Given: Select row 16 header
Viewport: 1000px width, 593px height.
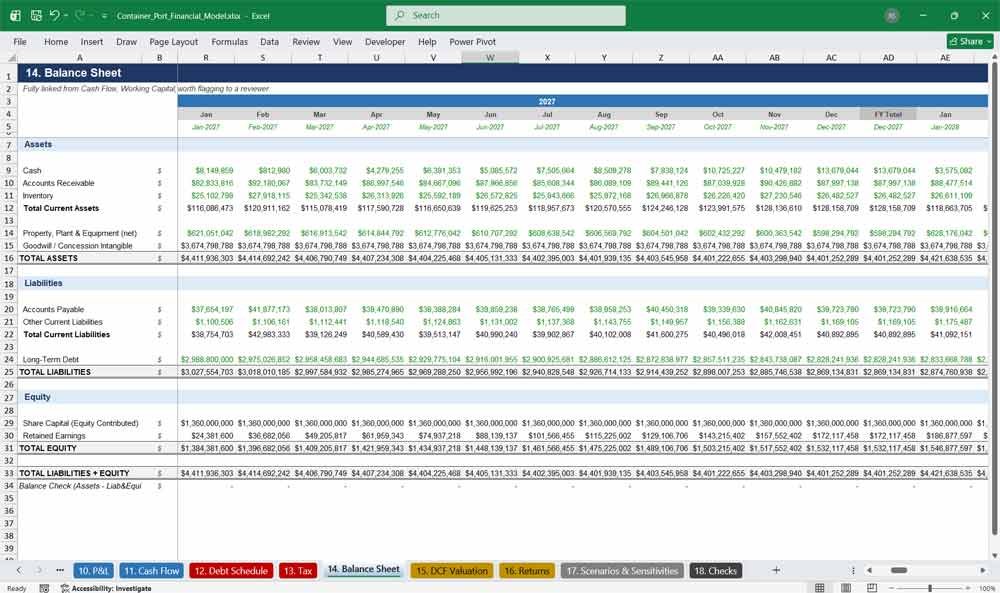Looking at the screenshot, I should click(x=9, y=258).
